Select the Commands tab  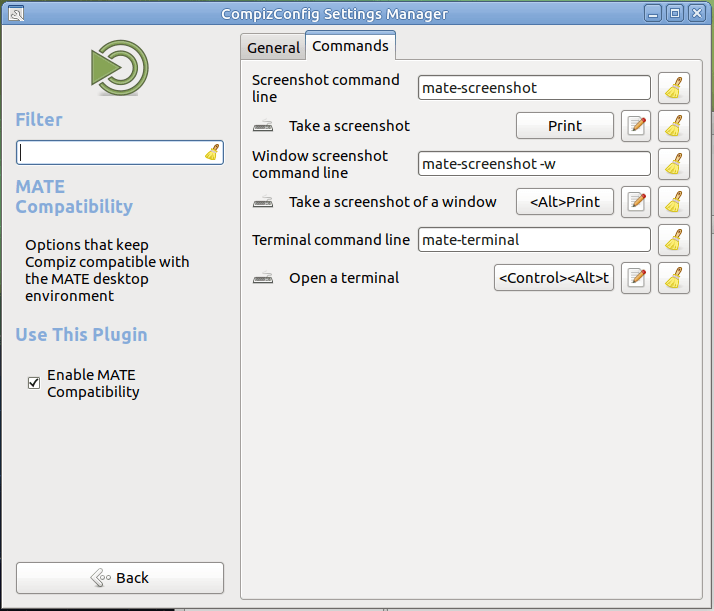(x=350, y=46)
